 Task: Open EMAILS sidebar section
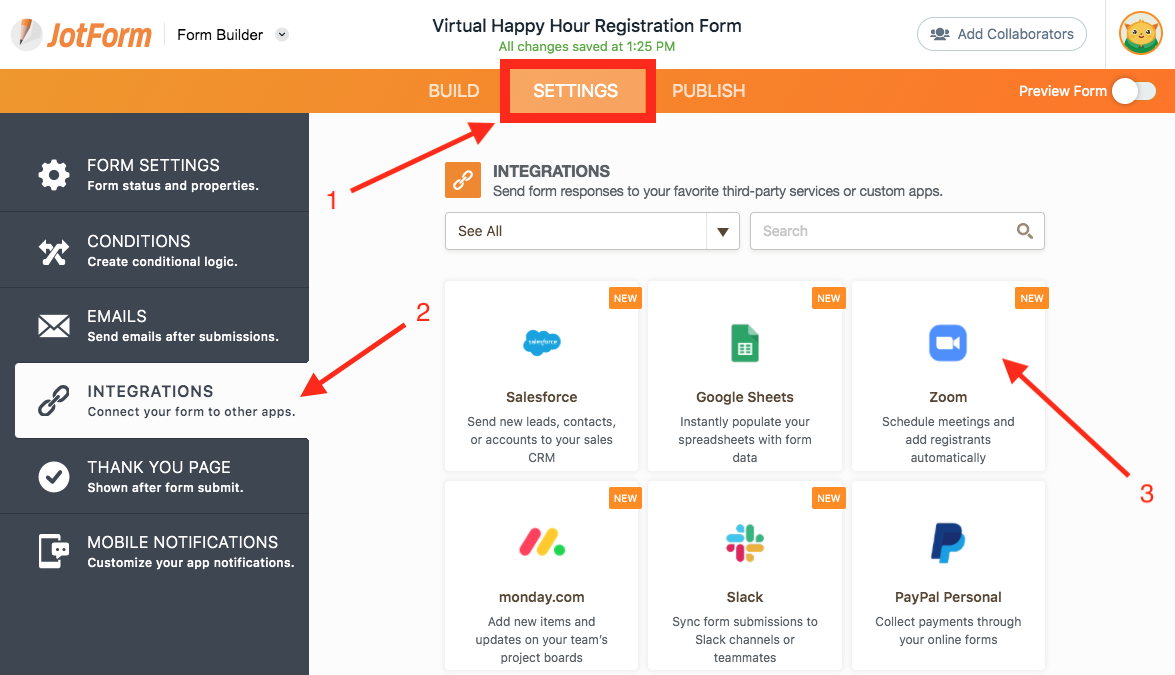coord(154,326)
